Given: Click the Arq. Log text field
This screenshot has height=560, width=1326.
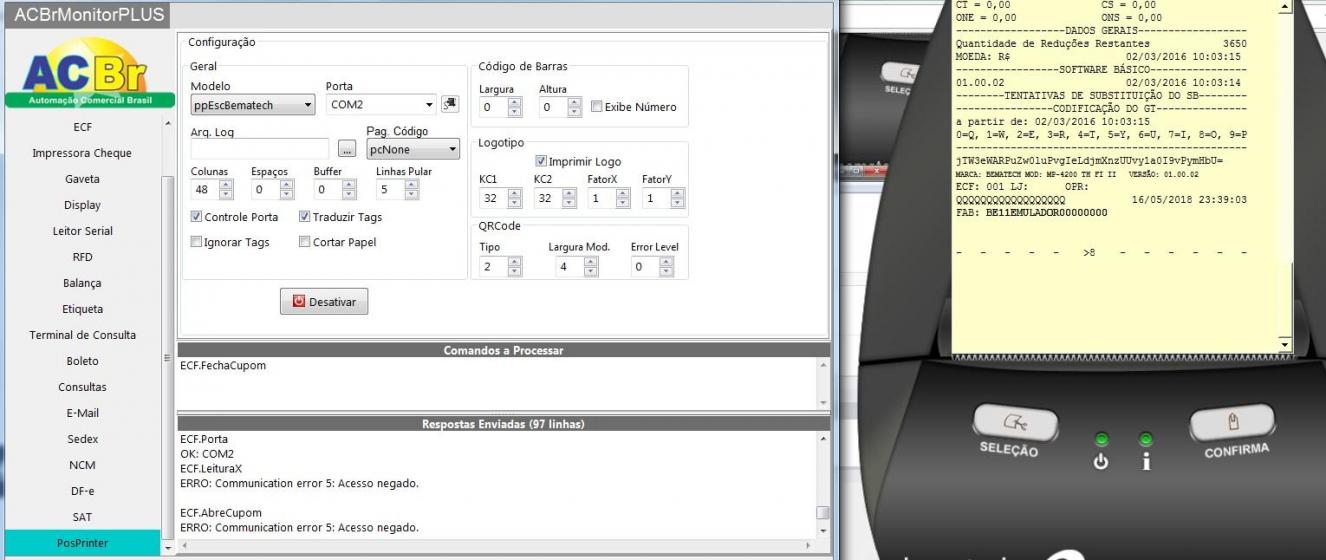Looking at the screenshot, I should pyautogui.click(x=259, y=149).
